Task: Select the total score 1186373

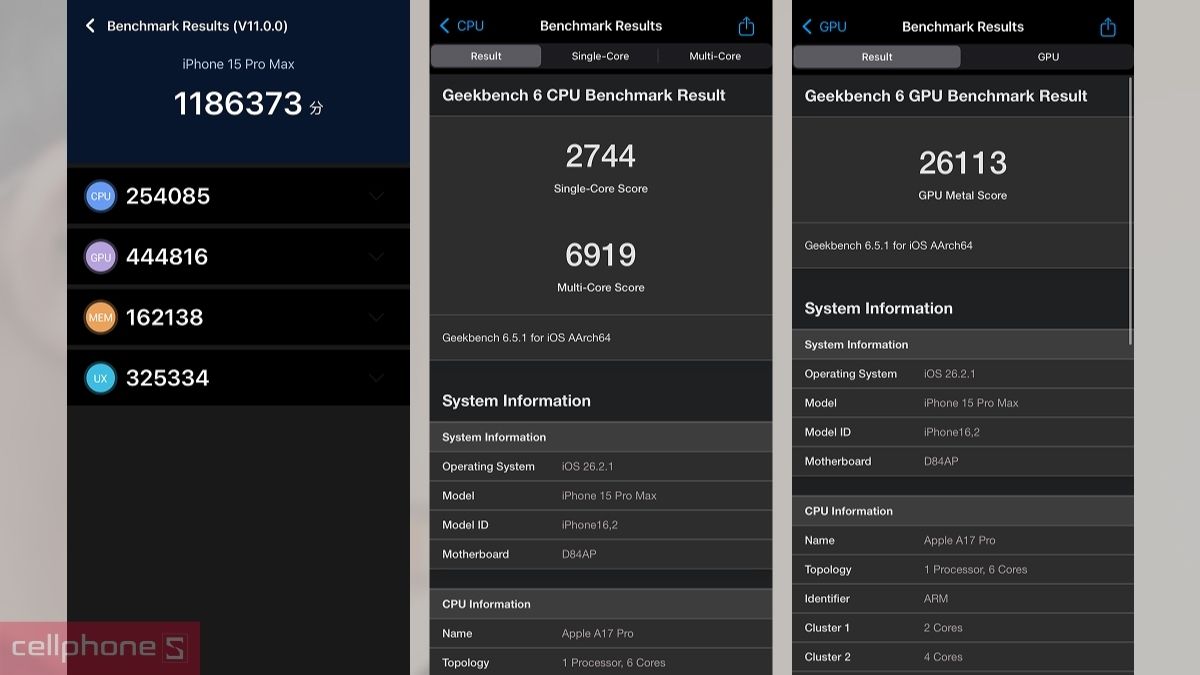Action: [238, 103]
